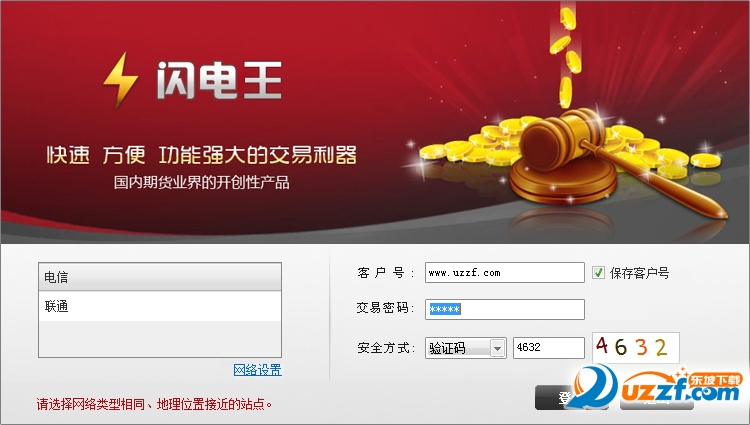This screenshot has height=425, width=750.
Task: Focus the 交易密码 password field
Action: coord(505,309)
